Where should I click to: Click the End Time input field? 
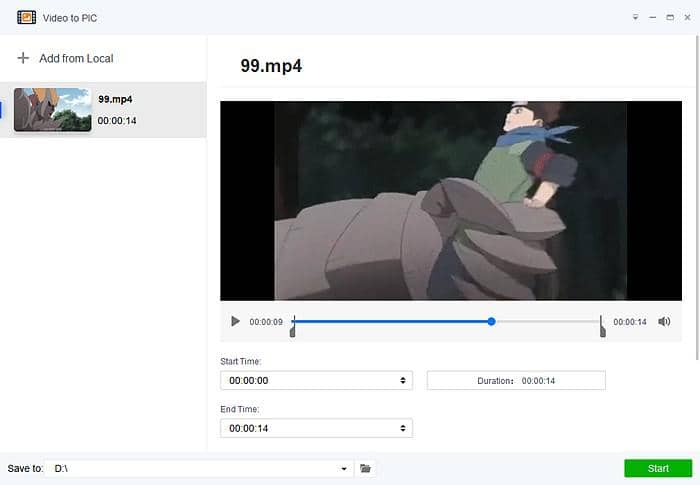click(x=316, y=428)
